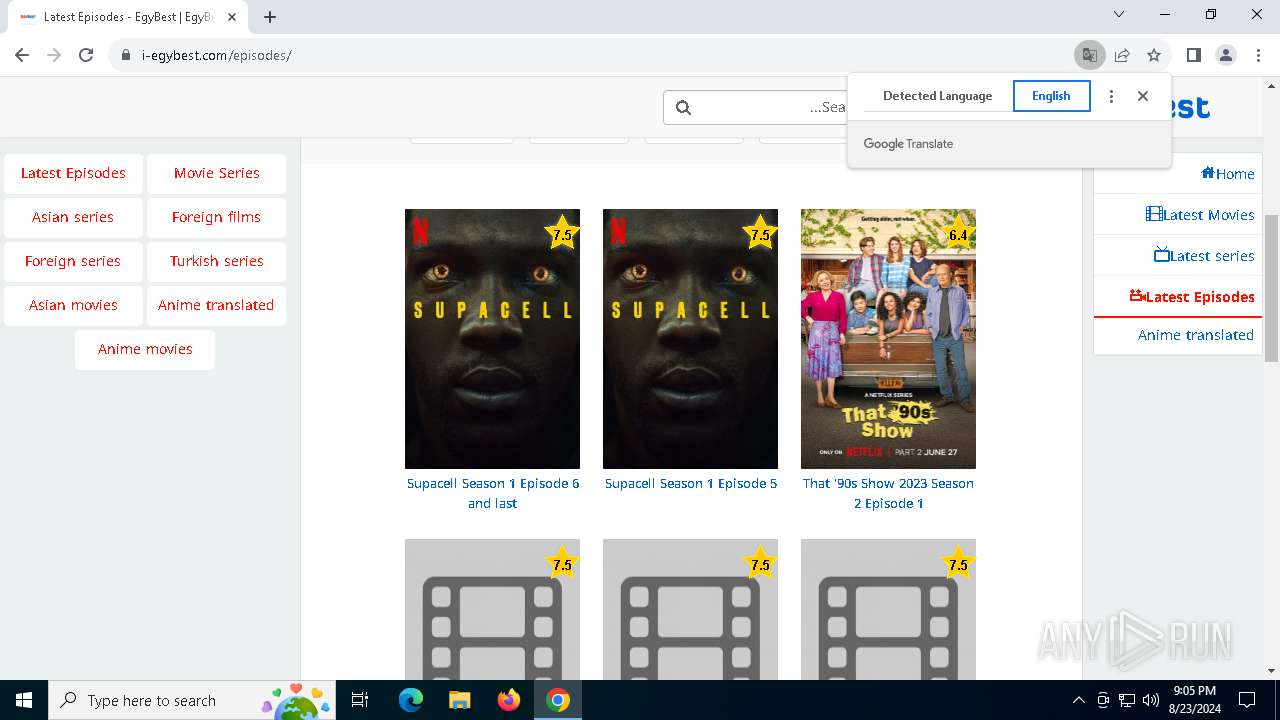Open Movie Series category button
Image resolution: width=1280 pixels, height=720 pixels.
point(216,173)
